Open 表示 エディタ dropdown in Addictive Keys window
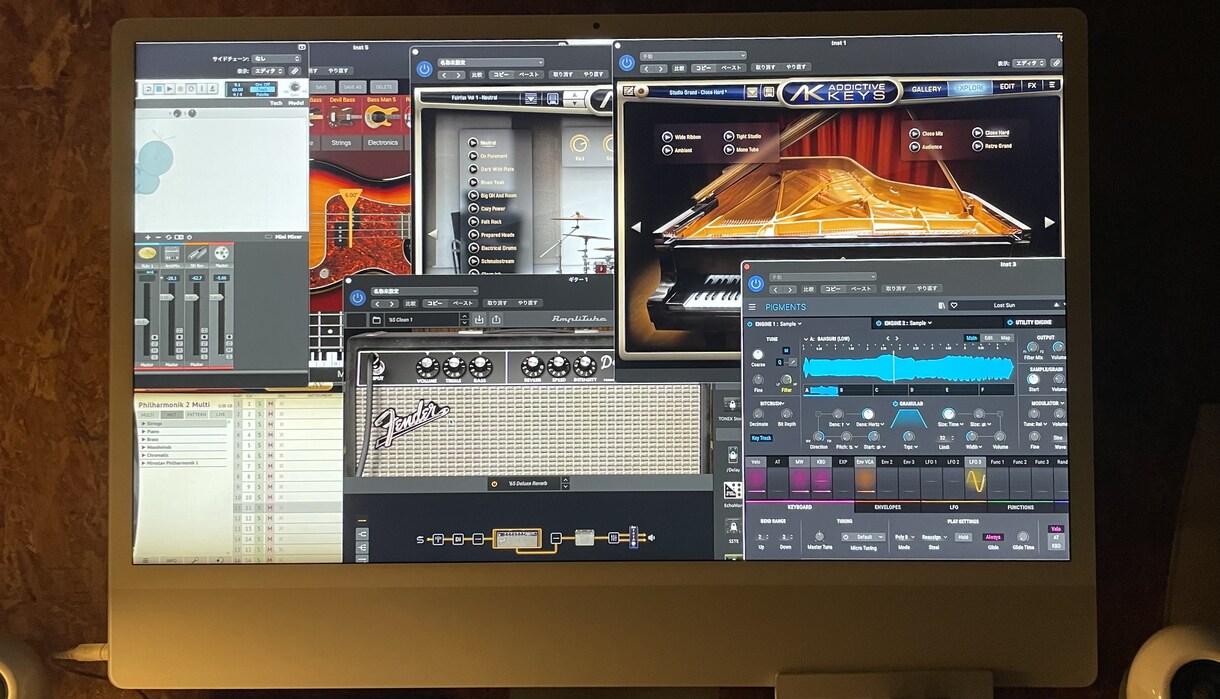The width and height of the screenshot is (1220, 699). (1031, 62)
